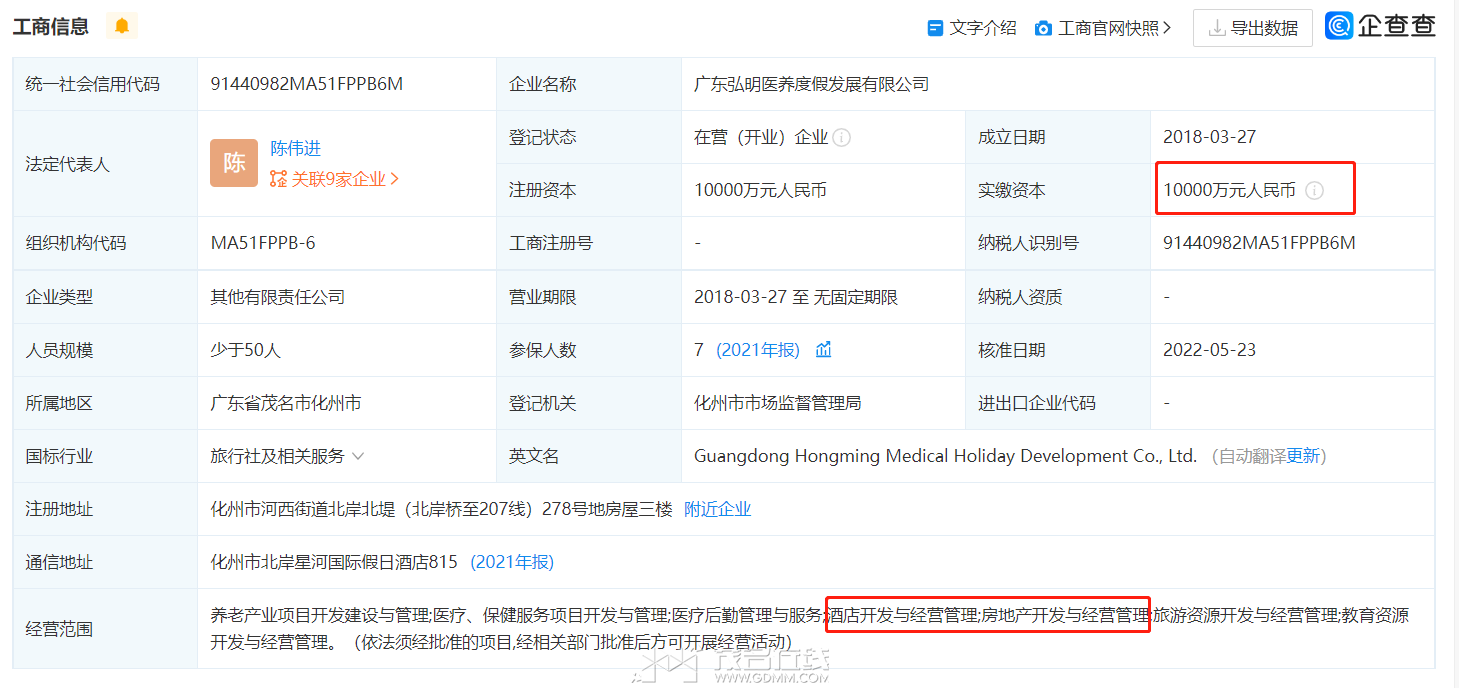Click the 更新 link for English name
This screenshot has width=1459, height=688.
point(1303,456)
